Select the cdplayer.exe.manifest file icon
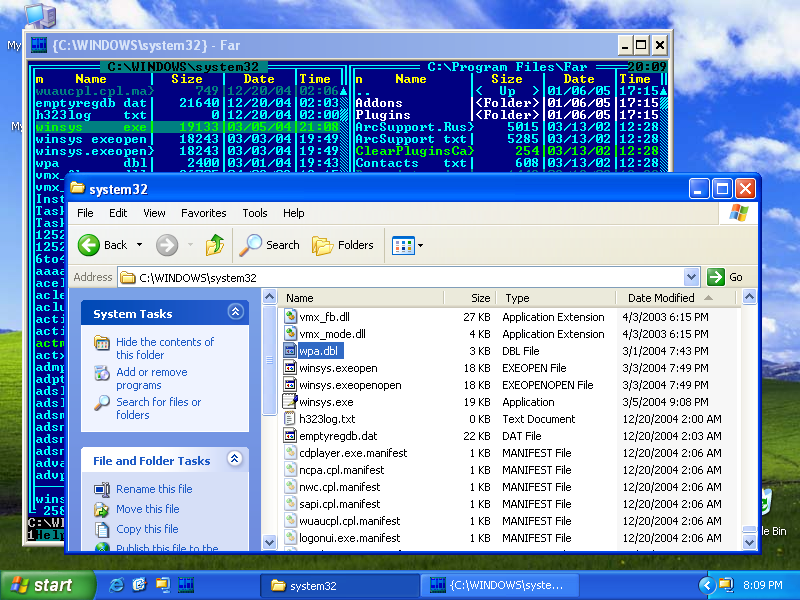 [x=290, y=453]
